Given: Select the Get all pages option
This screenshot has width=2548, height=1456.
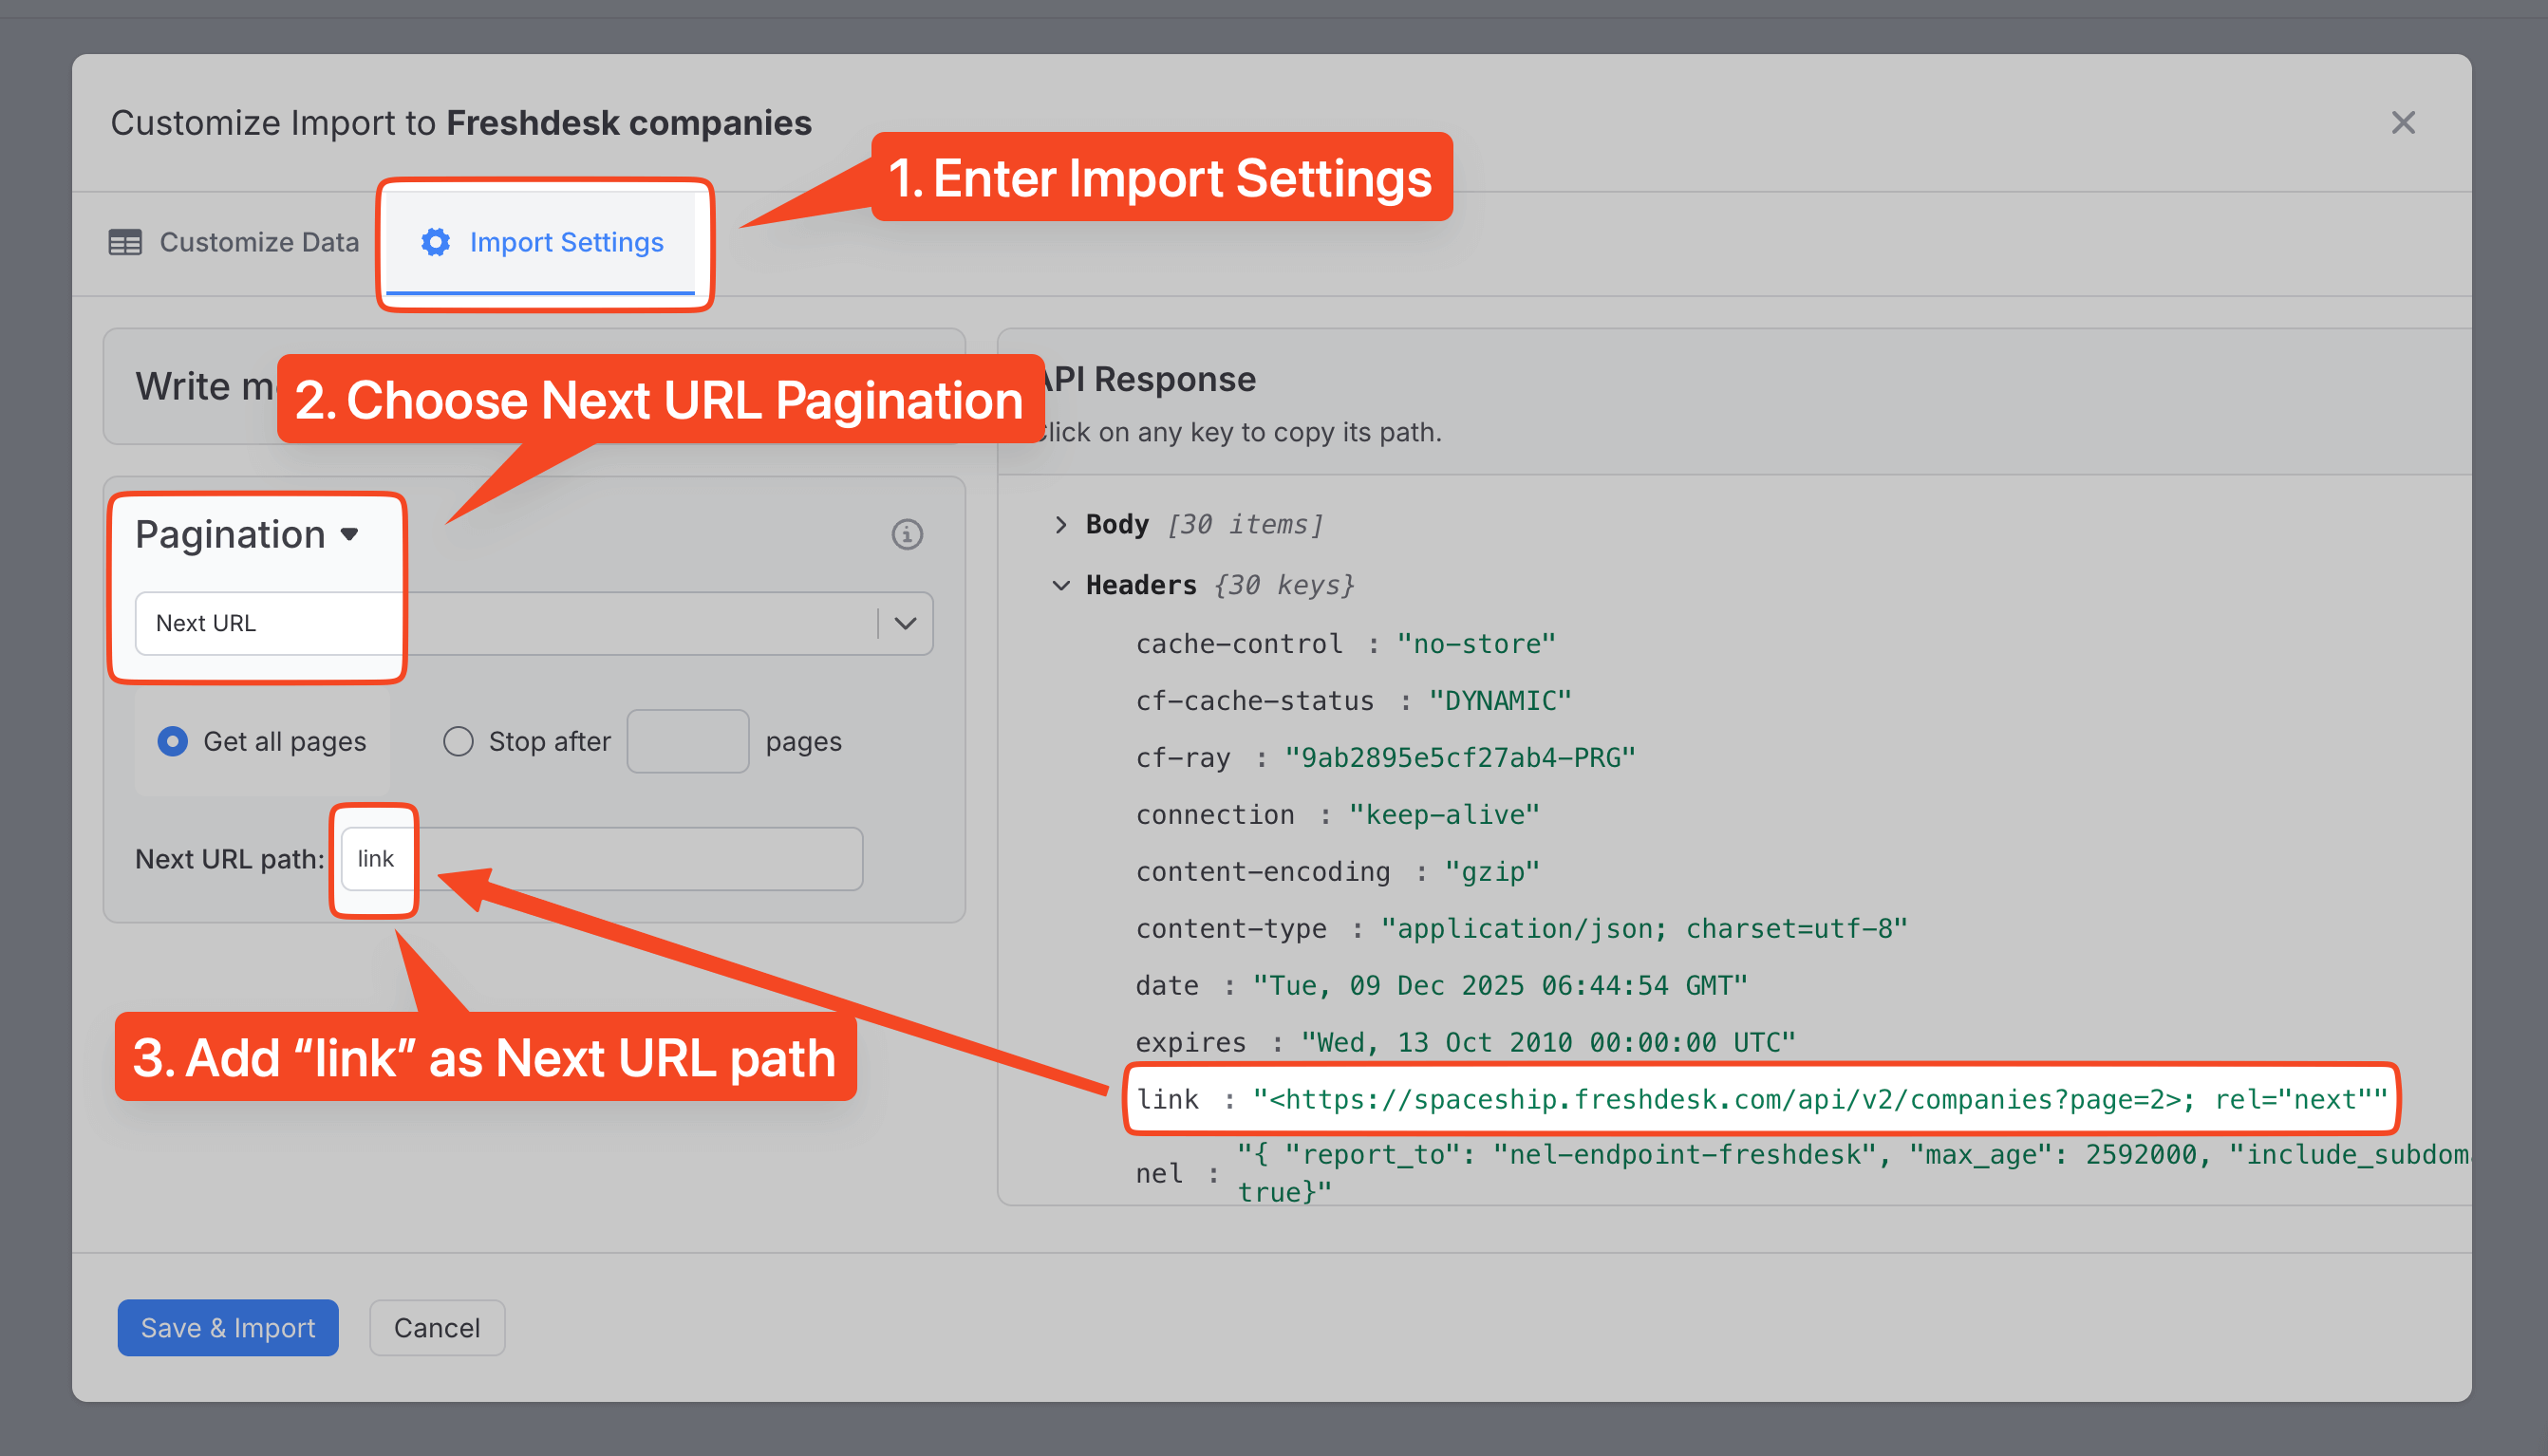Looking at the screenshot, I should click(172, 741).
